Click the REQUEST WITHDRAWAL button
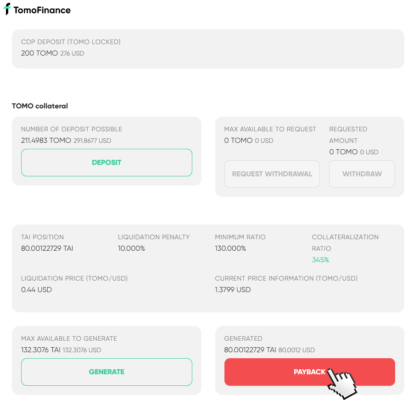408x400 pixels. (x=272, y=174)
